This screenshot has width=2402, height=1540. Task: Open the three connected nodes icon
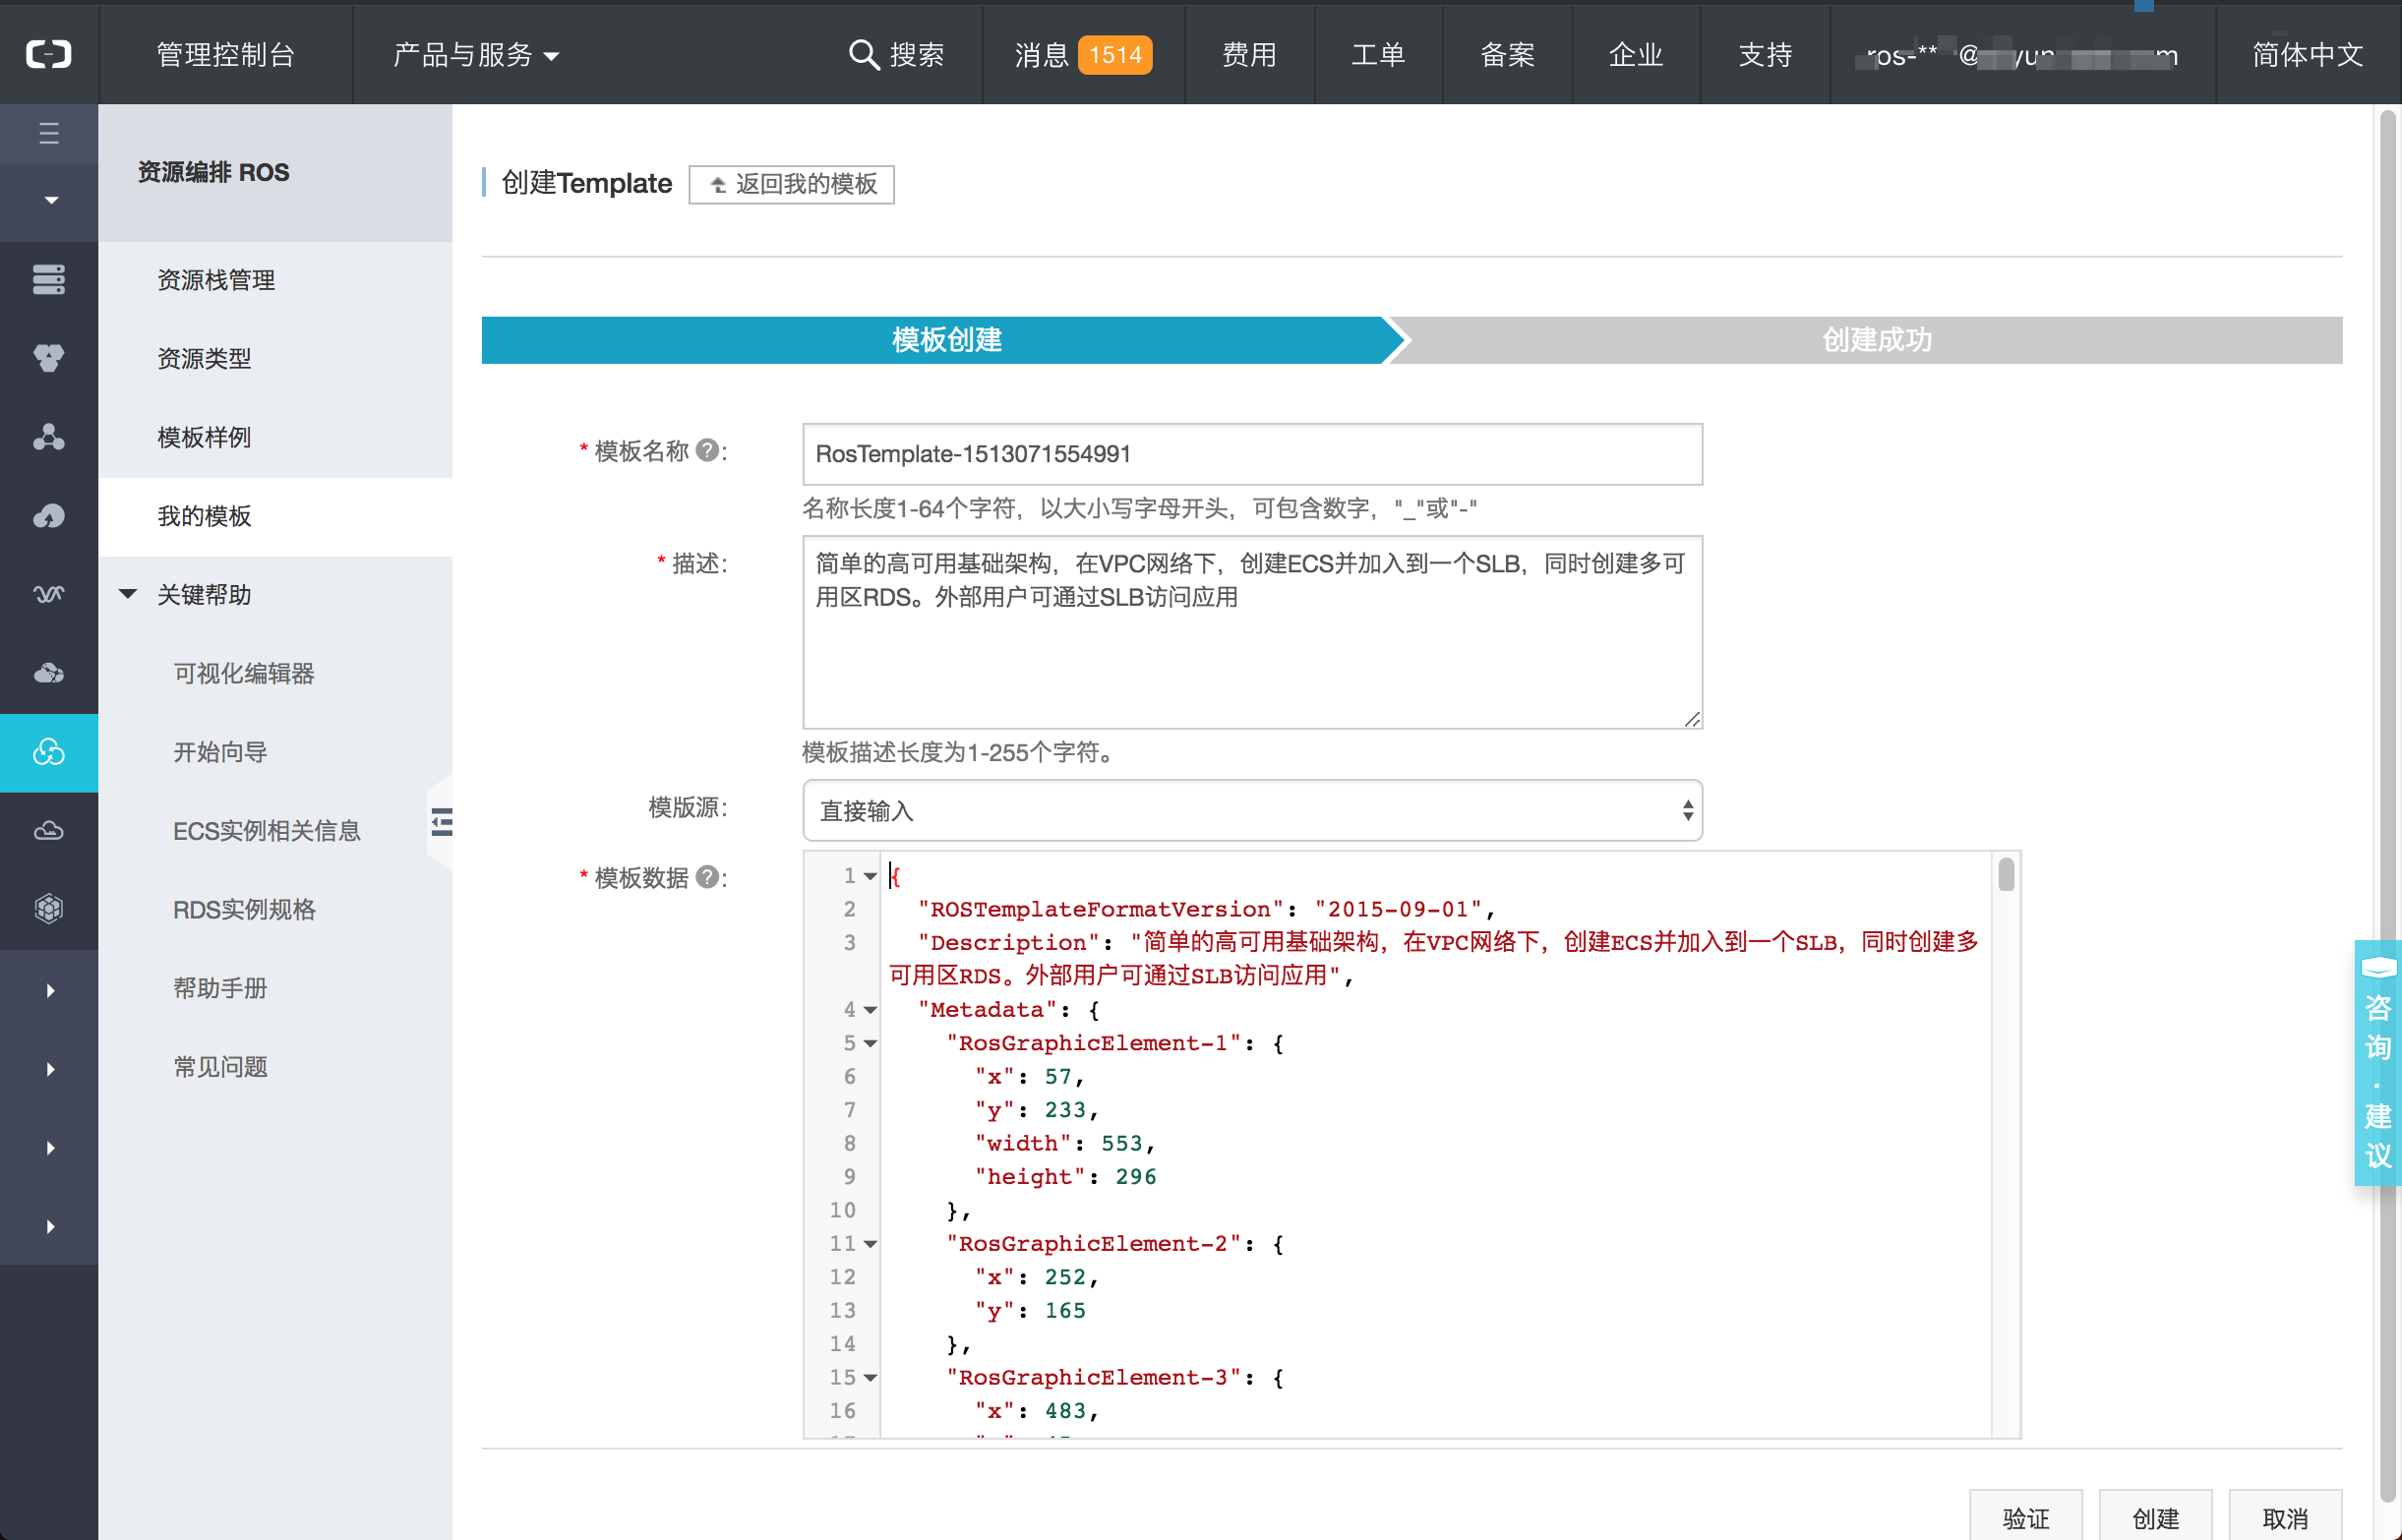point(49,437)
